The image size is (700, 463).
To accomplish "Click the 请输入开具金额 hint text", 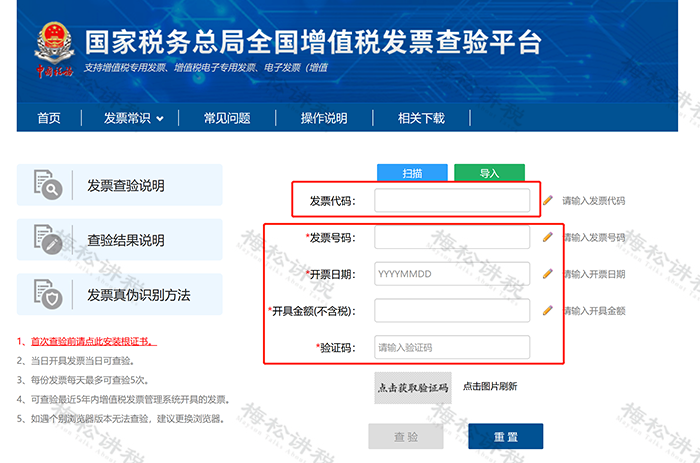I will pyautogui.click(x=594, y=311).
